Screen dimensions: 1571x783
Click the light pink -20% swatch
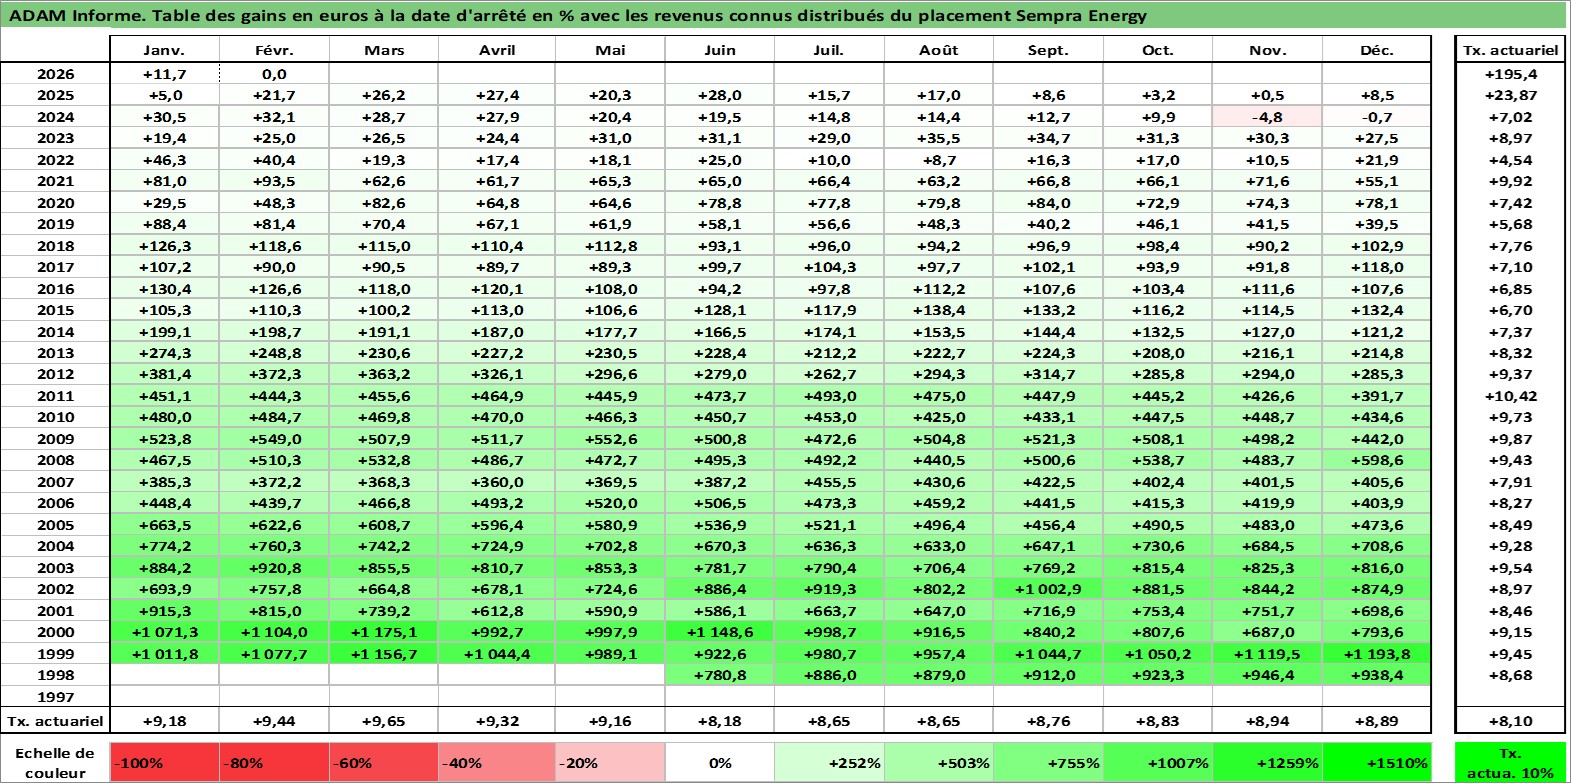(610, 762)
